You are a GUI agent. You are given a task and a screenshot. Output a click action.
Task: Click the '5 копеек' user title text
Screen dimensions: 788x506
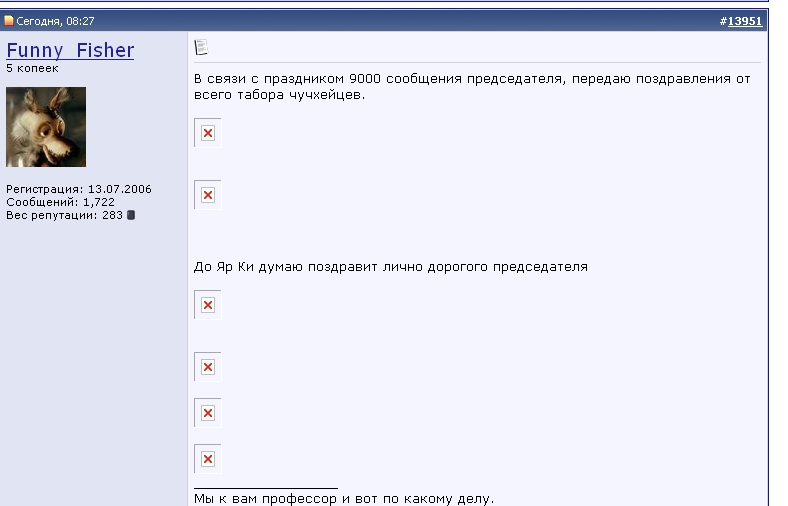32,69
